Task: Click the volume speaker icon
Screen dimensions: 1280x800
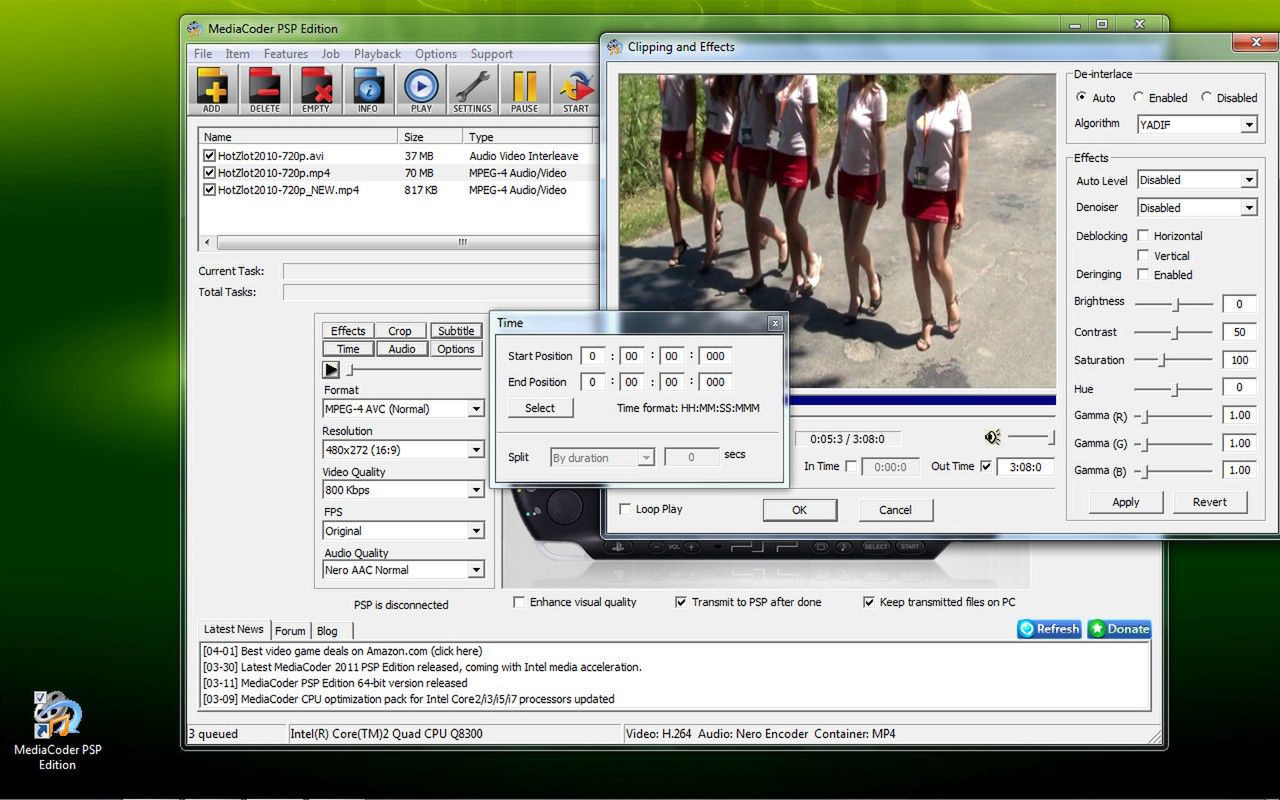Action: [992, 437]
